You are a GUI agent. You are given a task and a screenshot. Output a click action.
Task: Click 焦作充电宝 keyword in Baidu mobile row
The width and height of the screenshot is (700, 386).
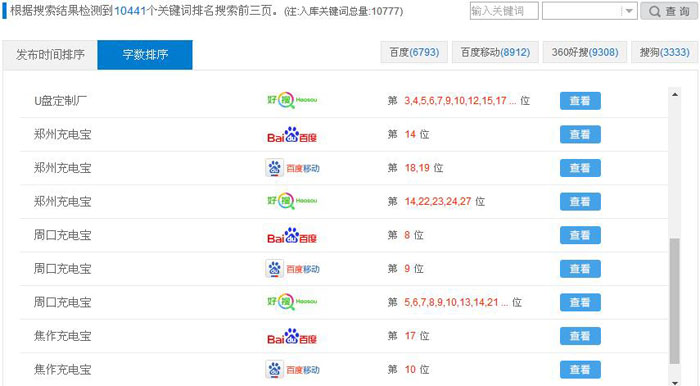[62, 370]
